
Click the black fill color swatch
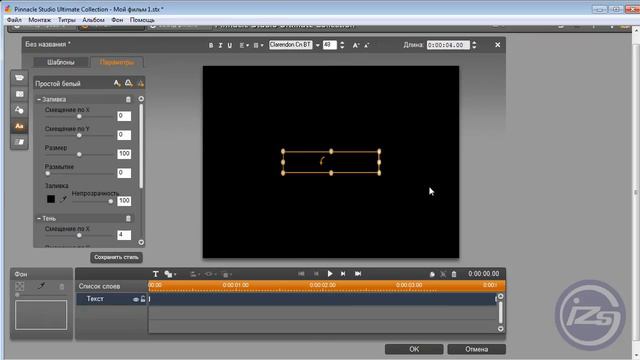pyautogui.click(x=51, y=199)
